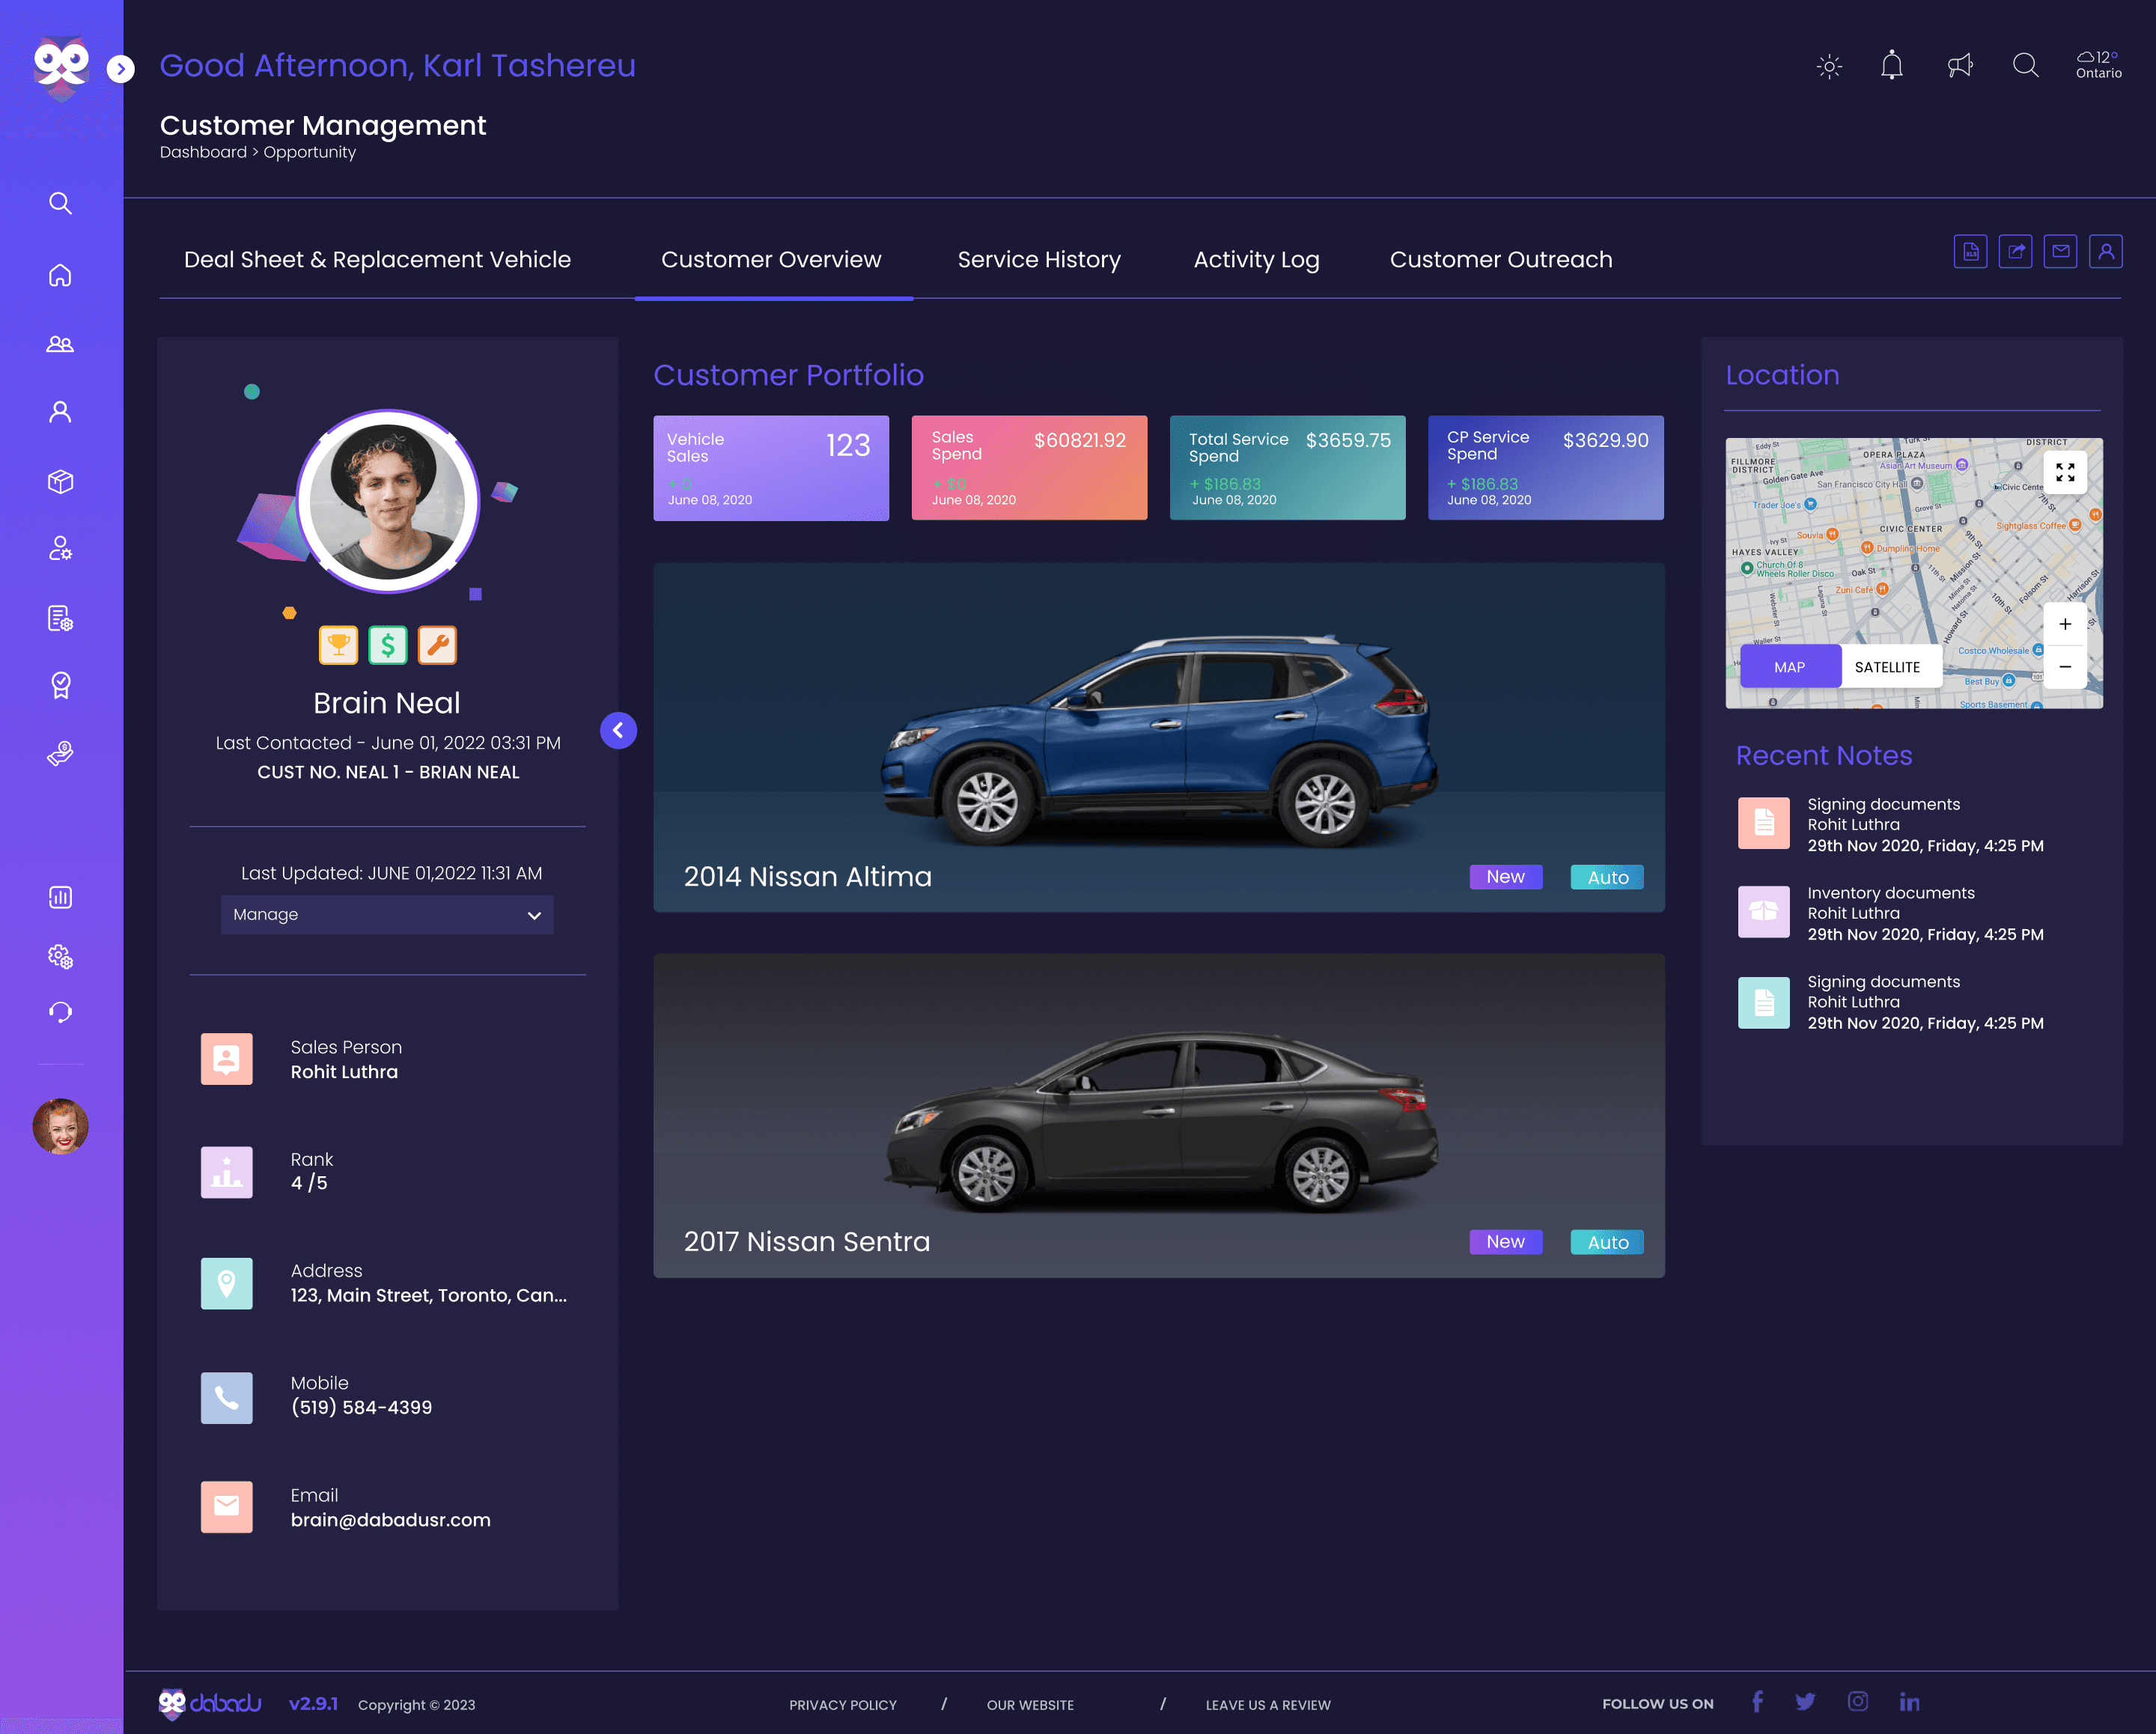Click the mobile number (519) 584-4399
The image size is (2156, 1734).
(x=362, y=1407)
